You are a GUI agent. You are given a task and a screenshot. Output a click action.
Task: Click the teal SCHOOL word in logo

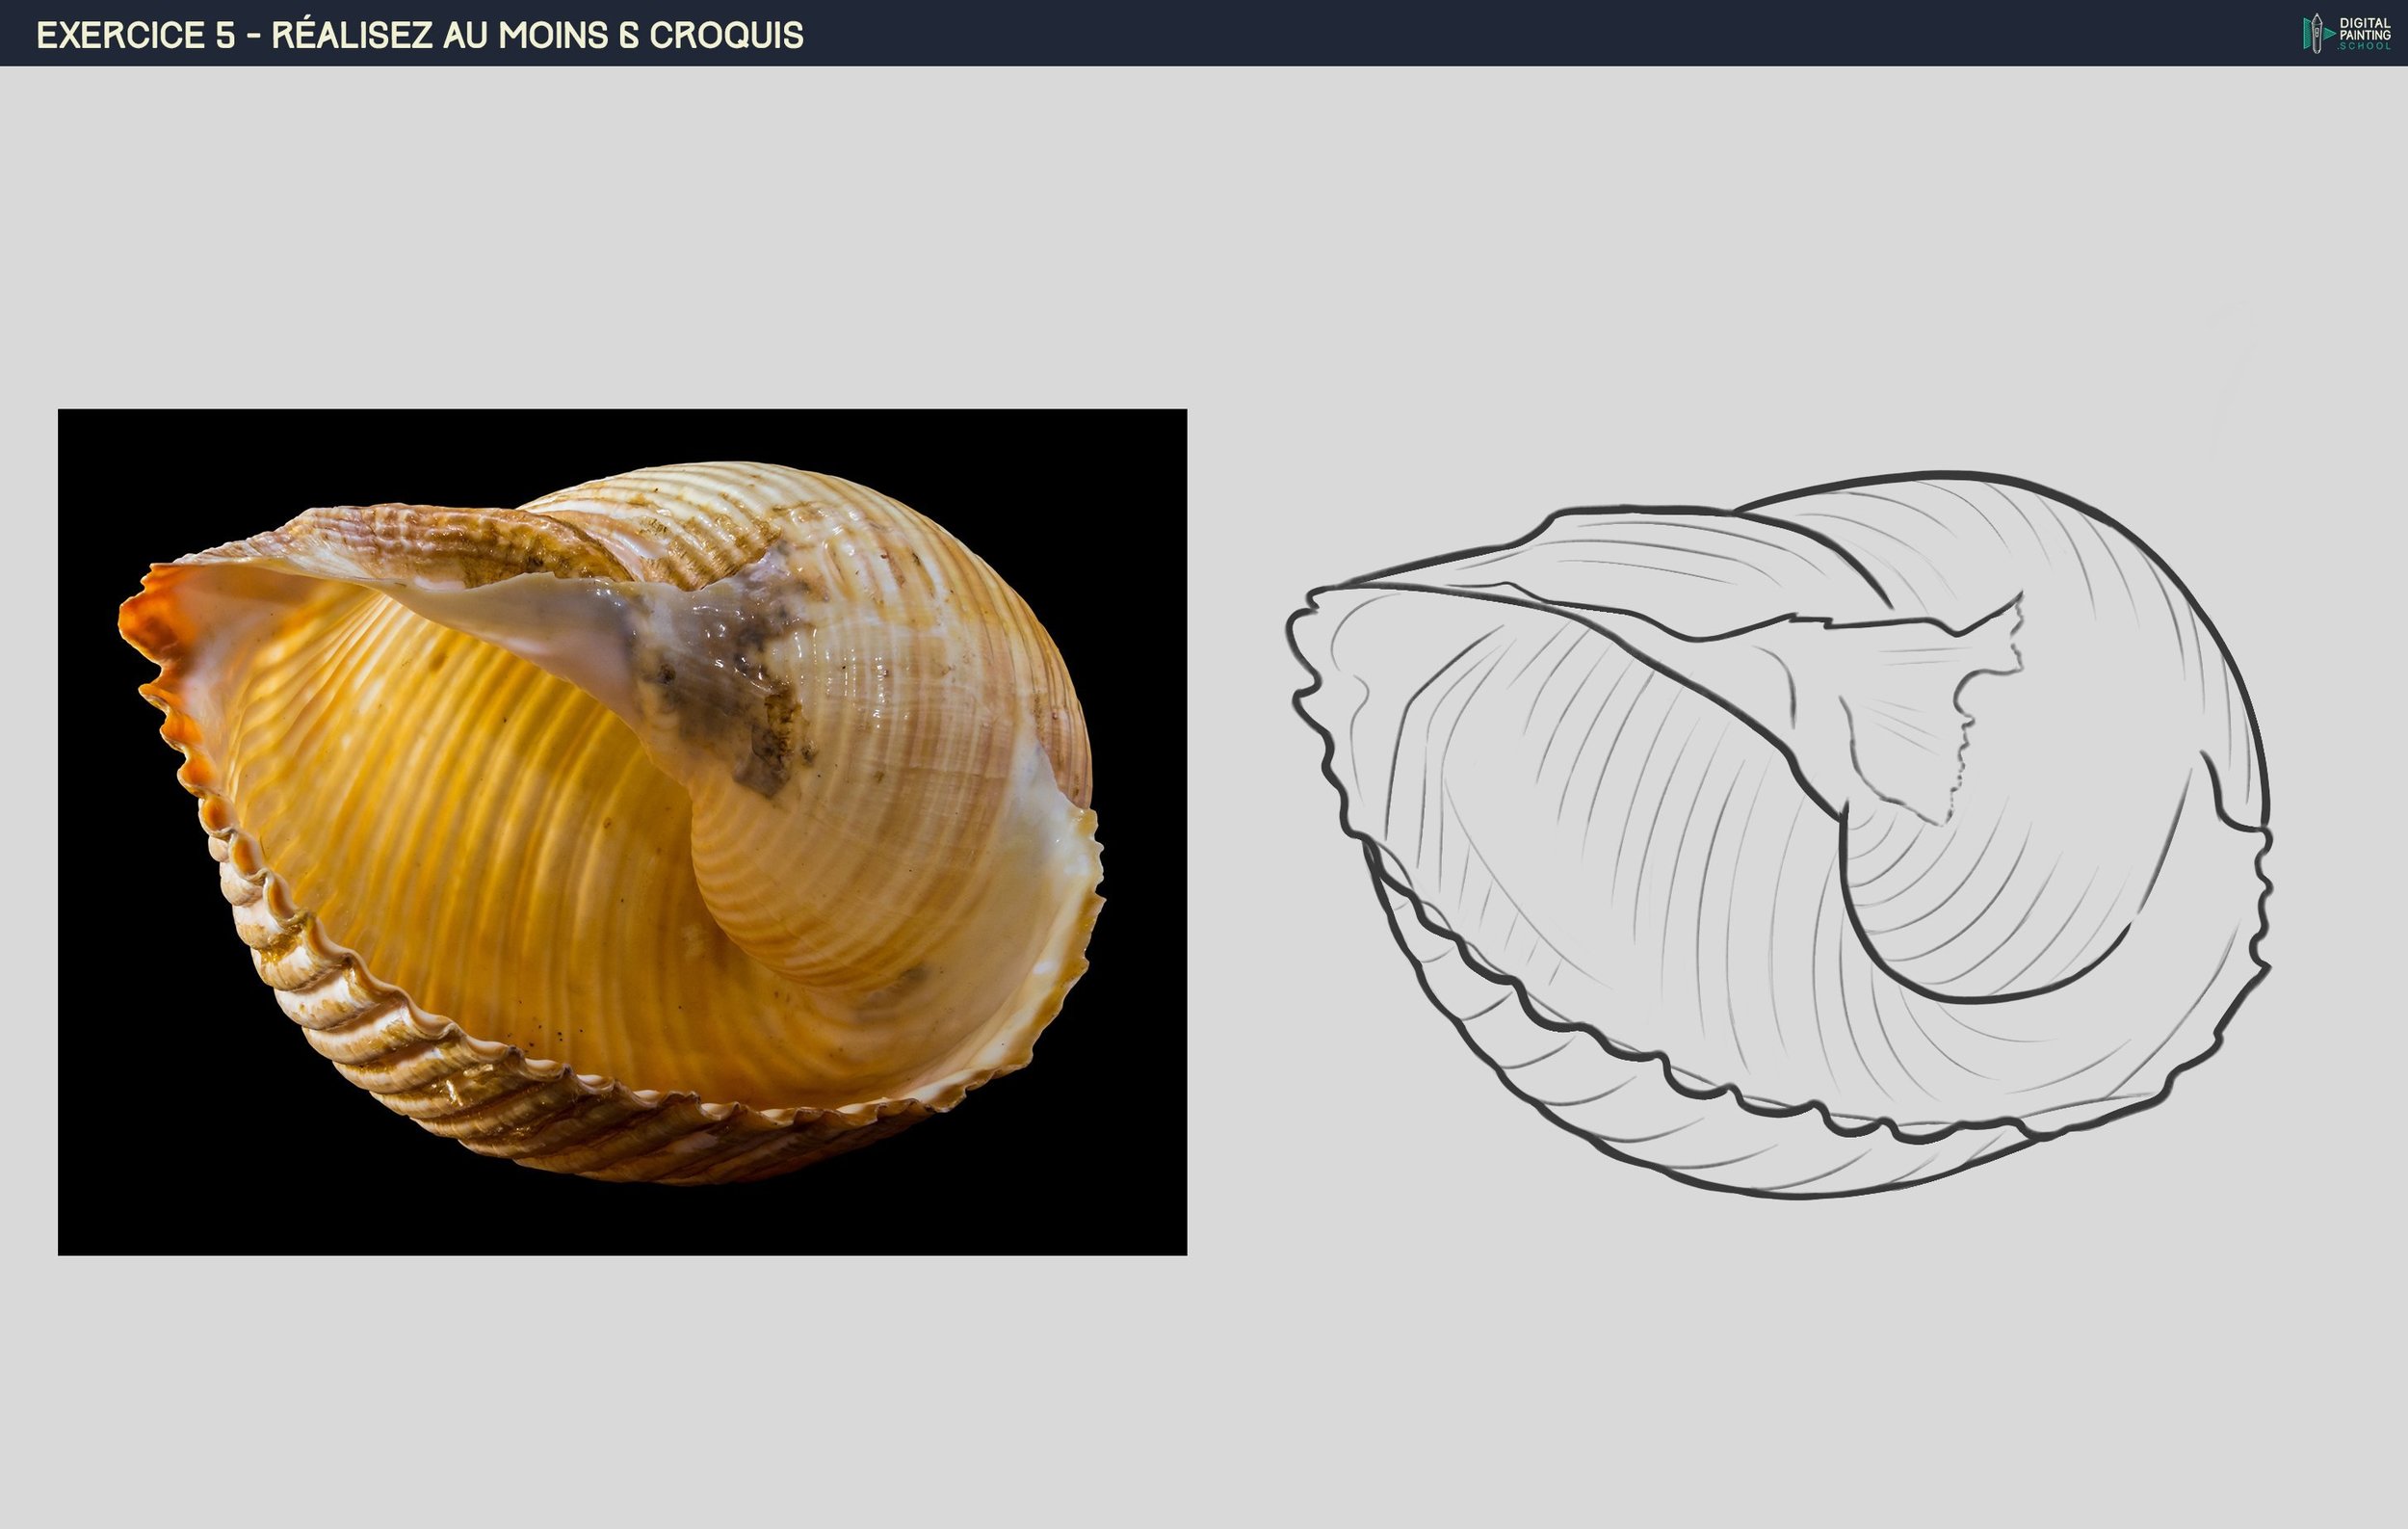point(2364,46)
